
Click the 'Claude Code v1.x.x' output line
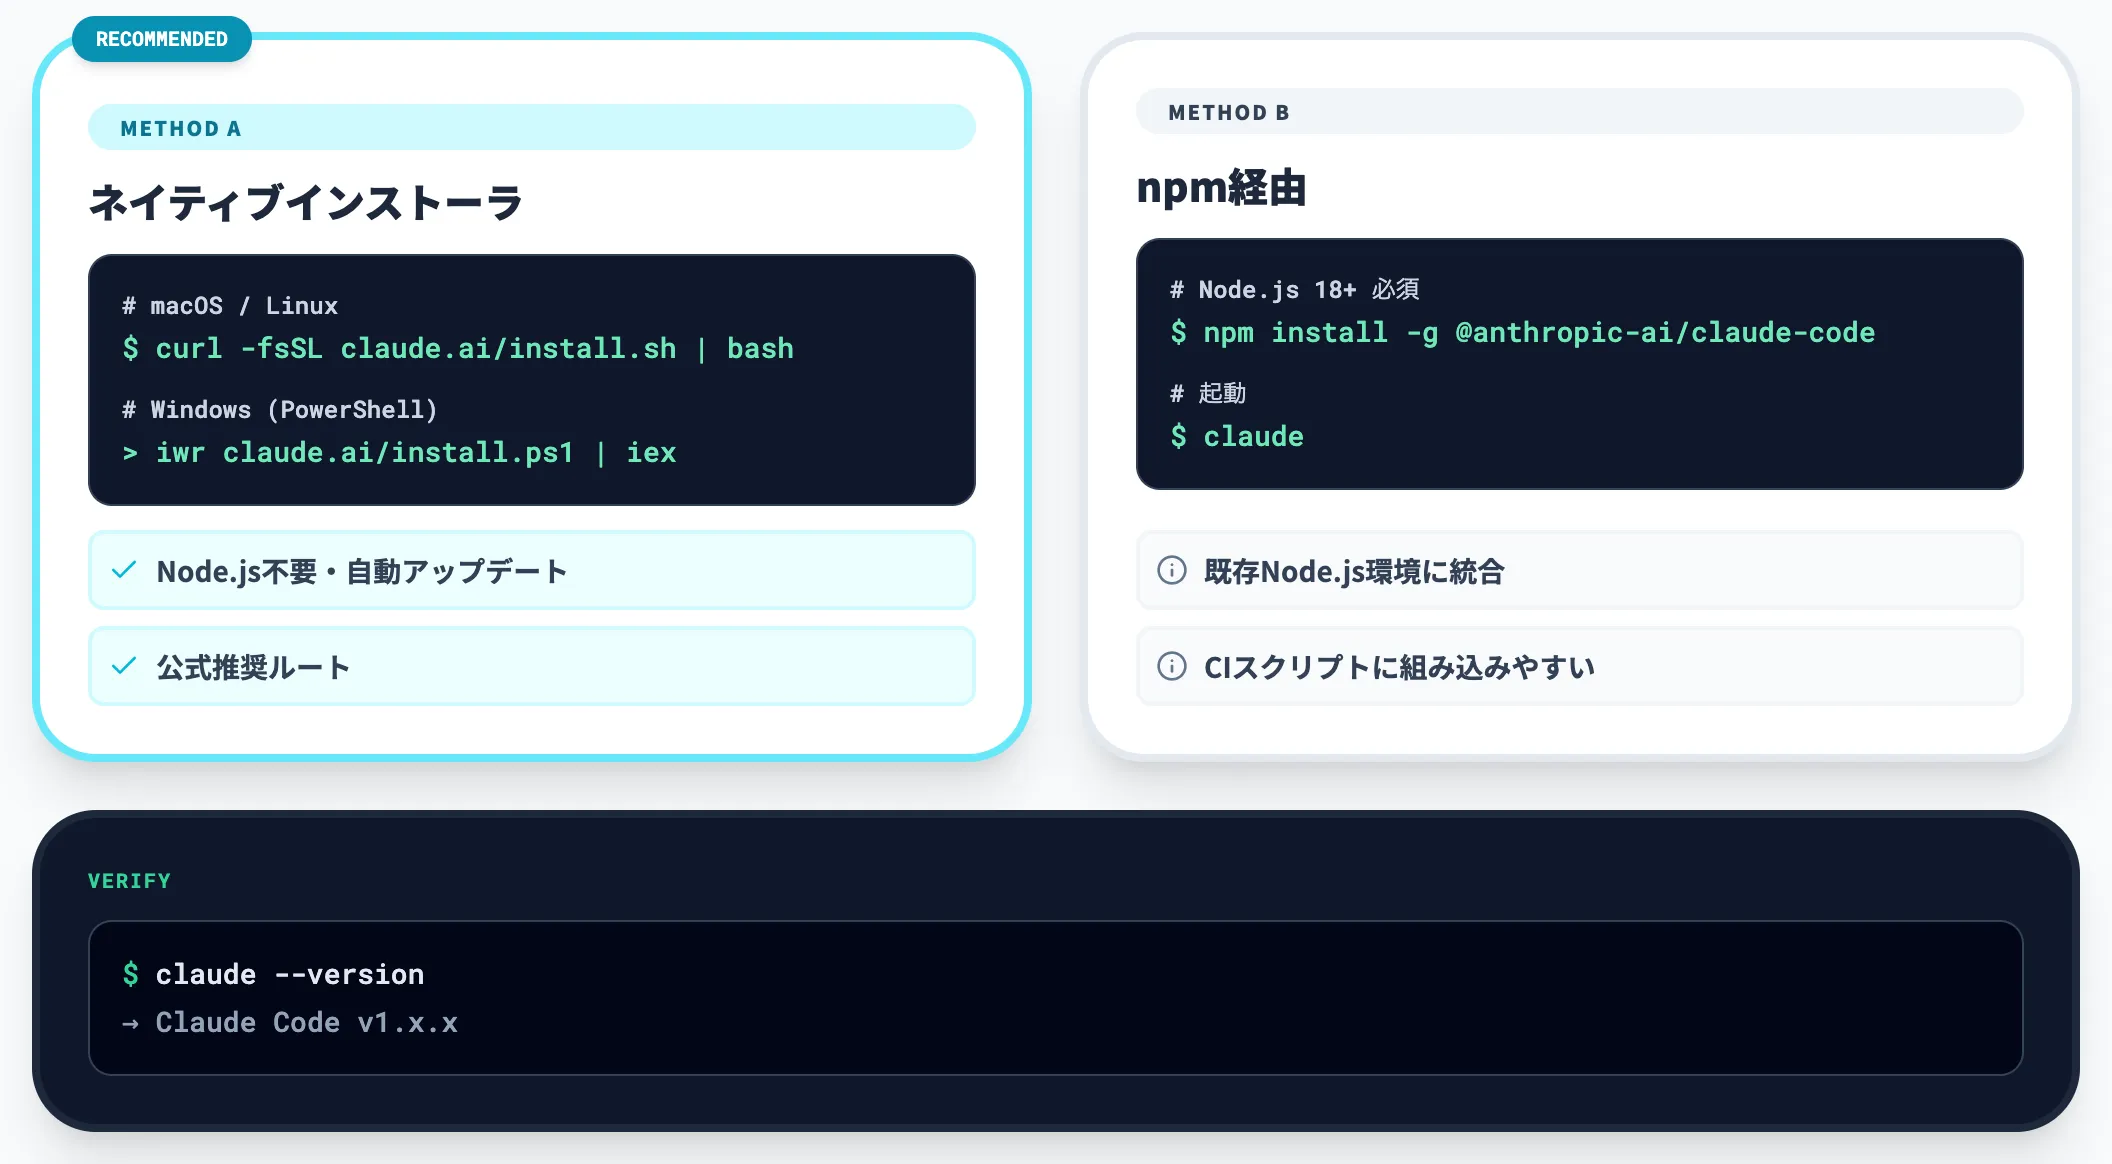click(x=290, y=1023)
